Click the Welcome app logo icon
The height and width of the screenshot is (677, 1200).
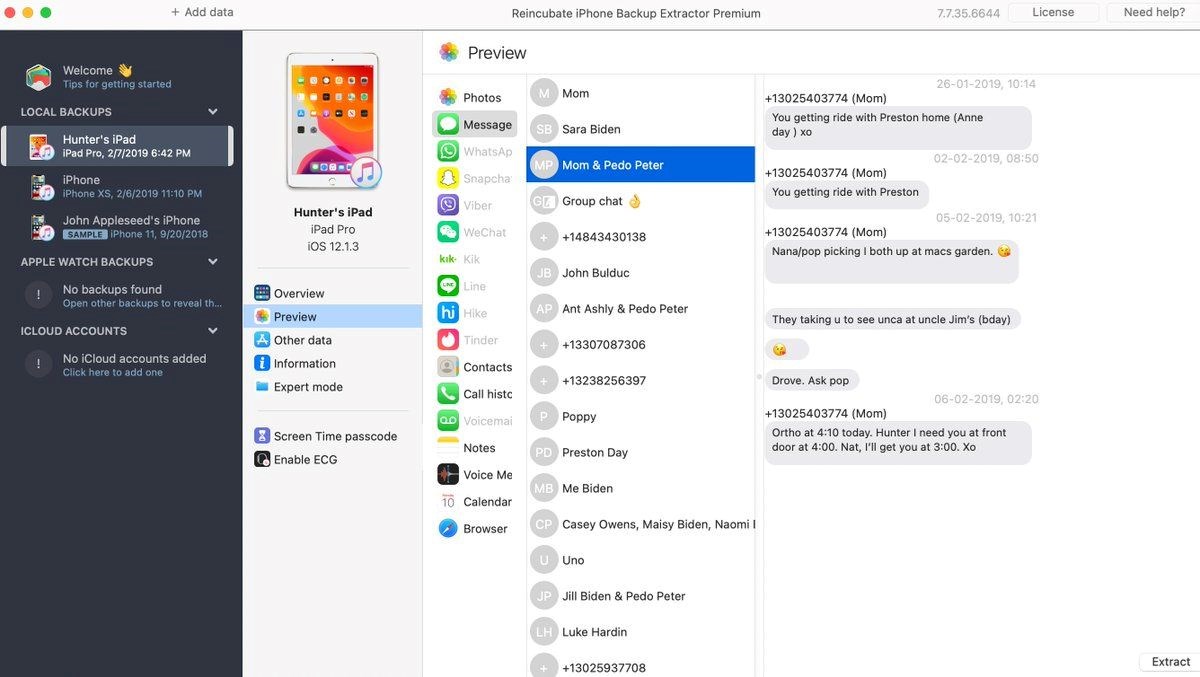click(x=39, y=77)
